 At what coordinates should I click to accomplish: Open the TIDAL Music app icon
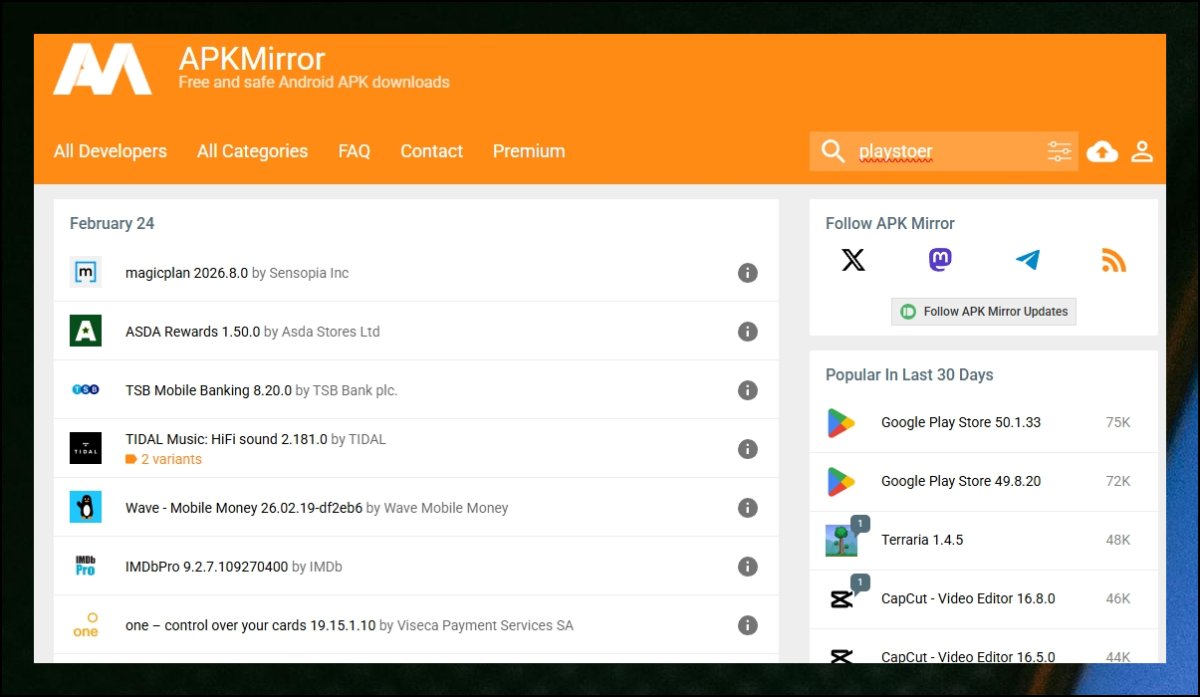86,448
